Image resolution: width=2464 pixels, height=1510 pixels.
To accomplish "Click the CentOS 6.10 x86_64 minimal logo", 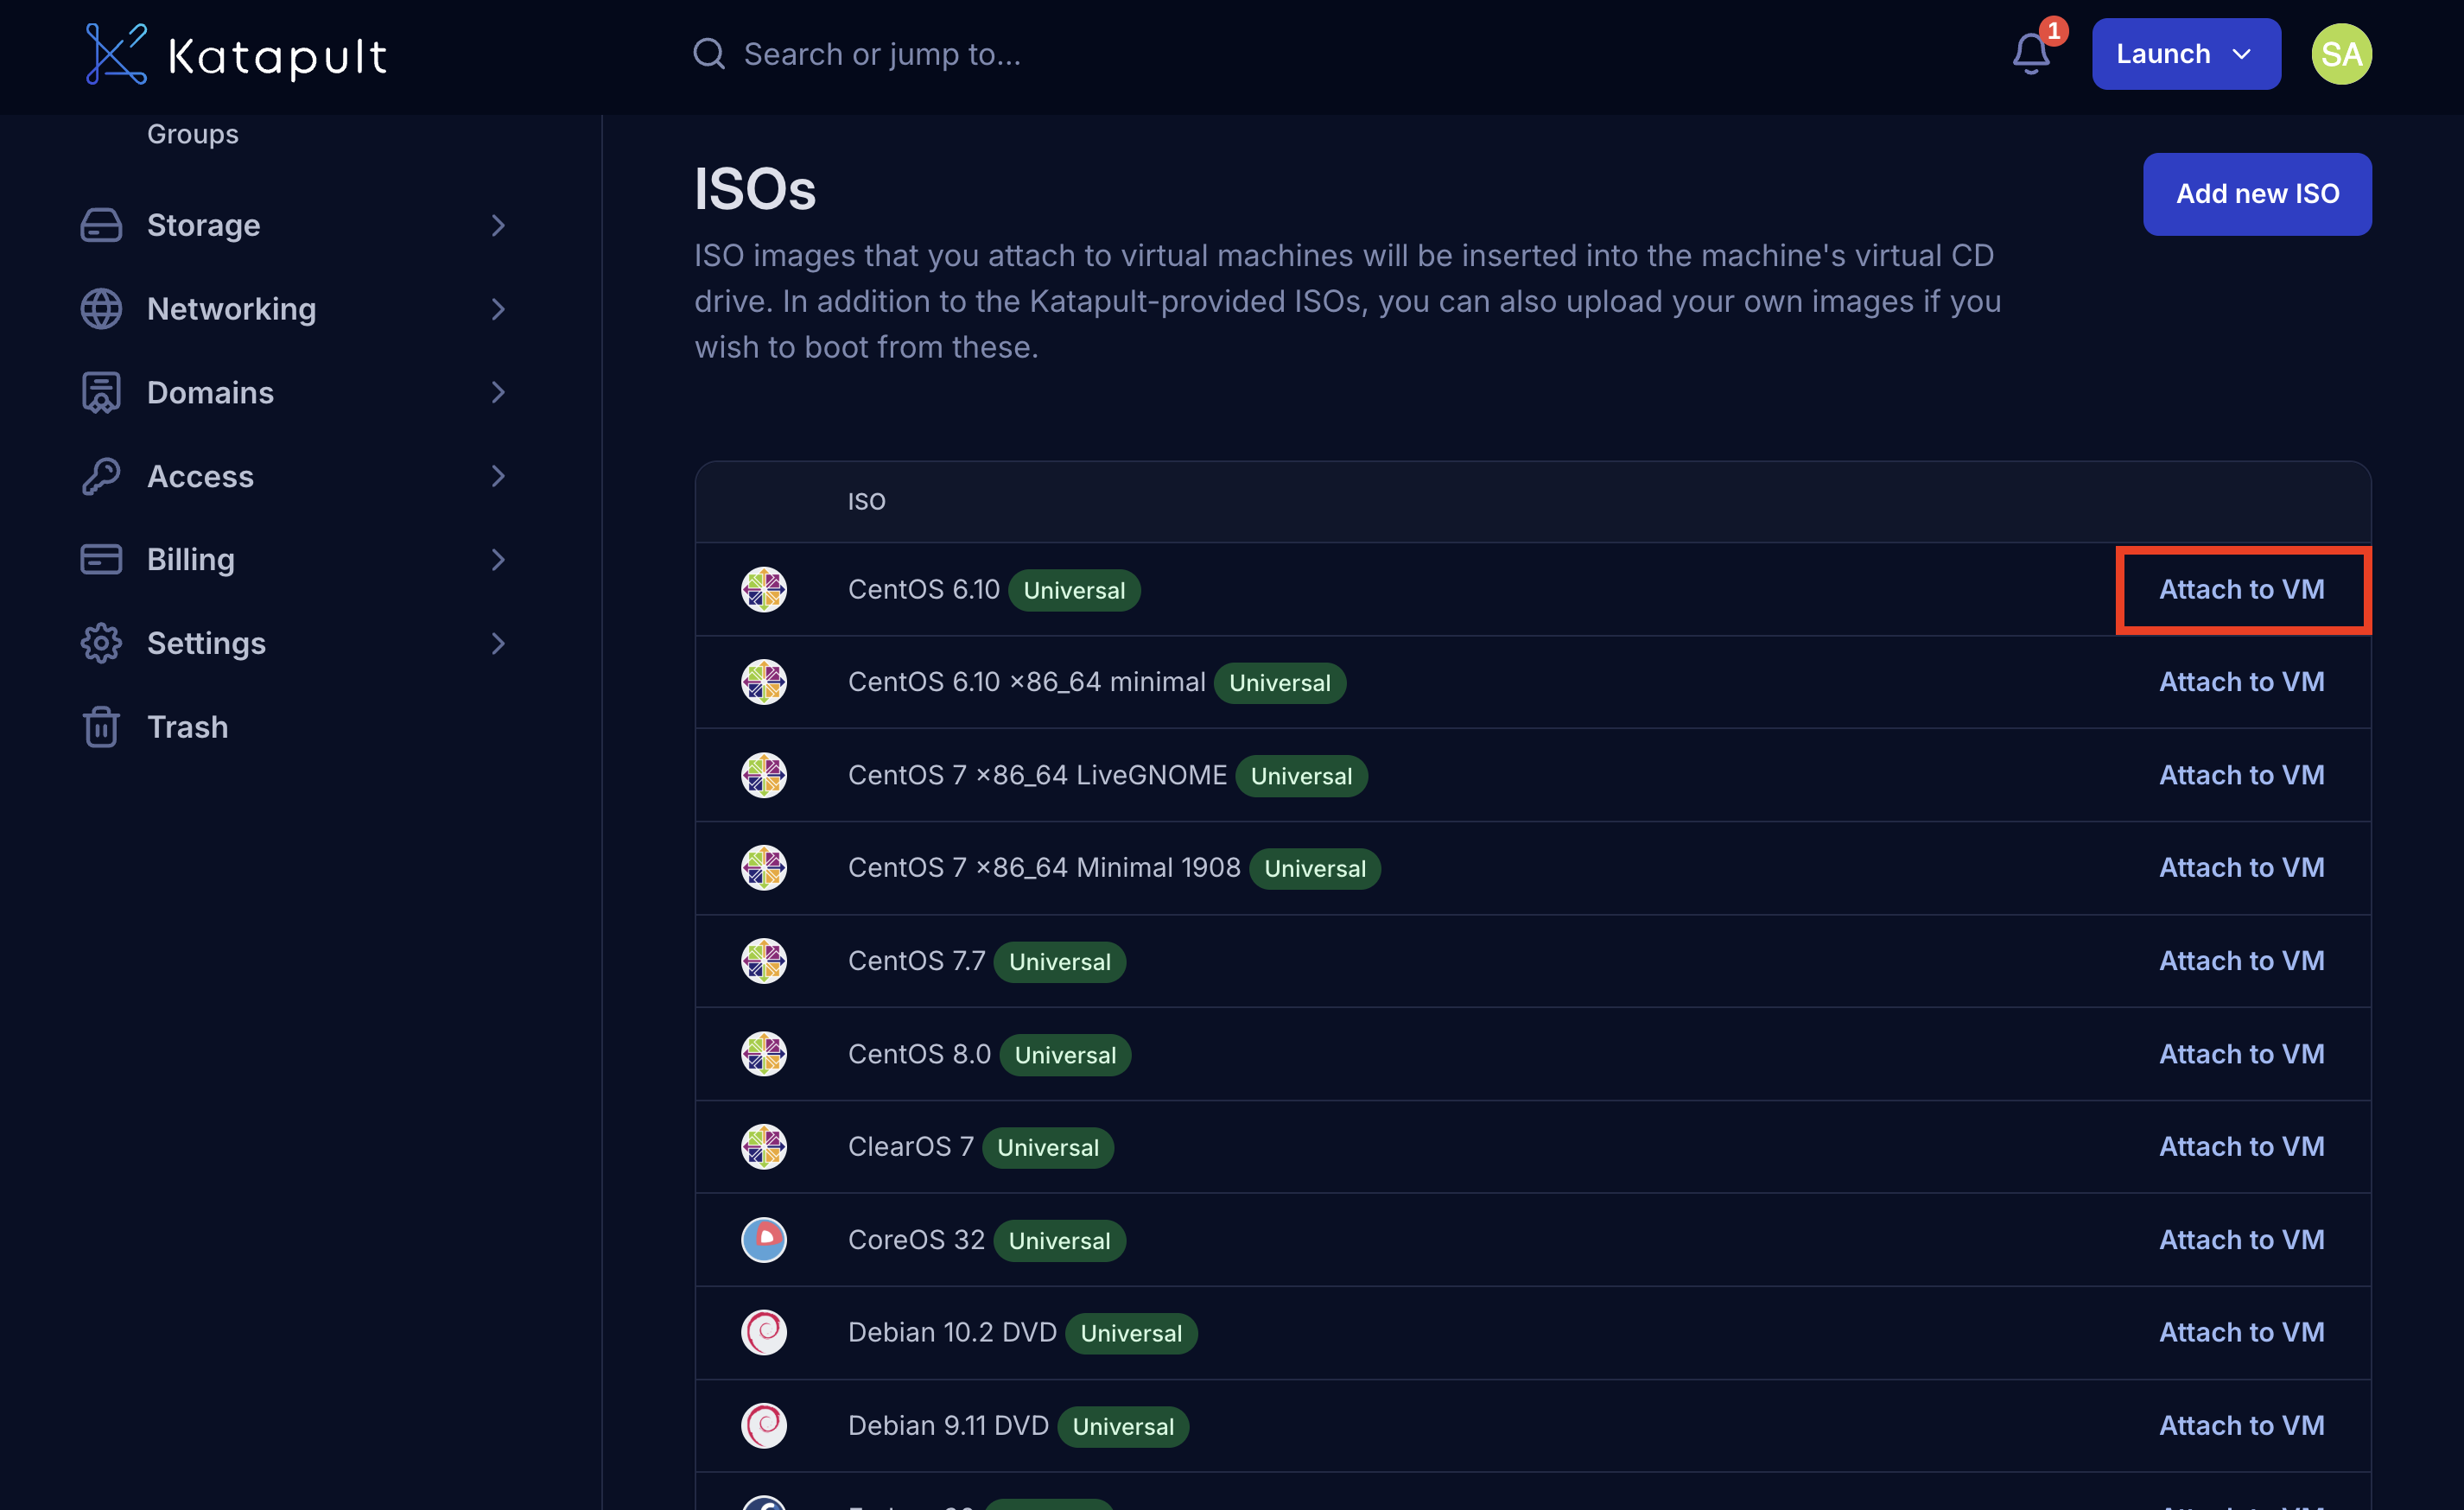I will coord(764,682).
